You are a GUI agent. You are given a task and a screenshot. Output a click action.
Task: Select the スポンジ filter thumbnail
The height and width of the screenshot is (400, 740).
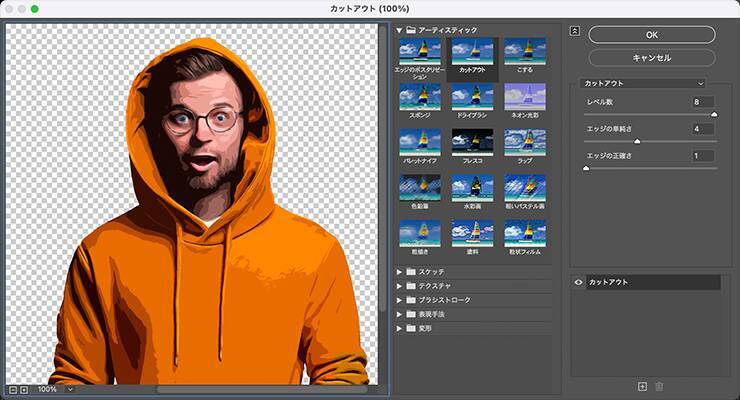[x=419, y=96]
